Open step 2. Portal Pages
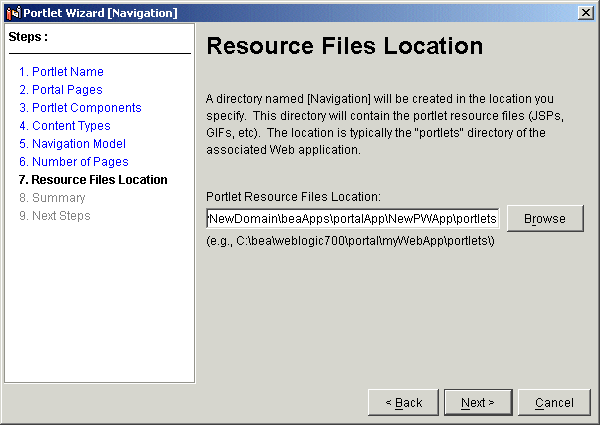 pyautogui.click(x=61, y=90)
